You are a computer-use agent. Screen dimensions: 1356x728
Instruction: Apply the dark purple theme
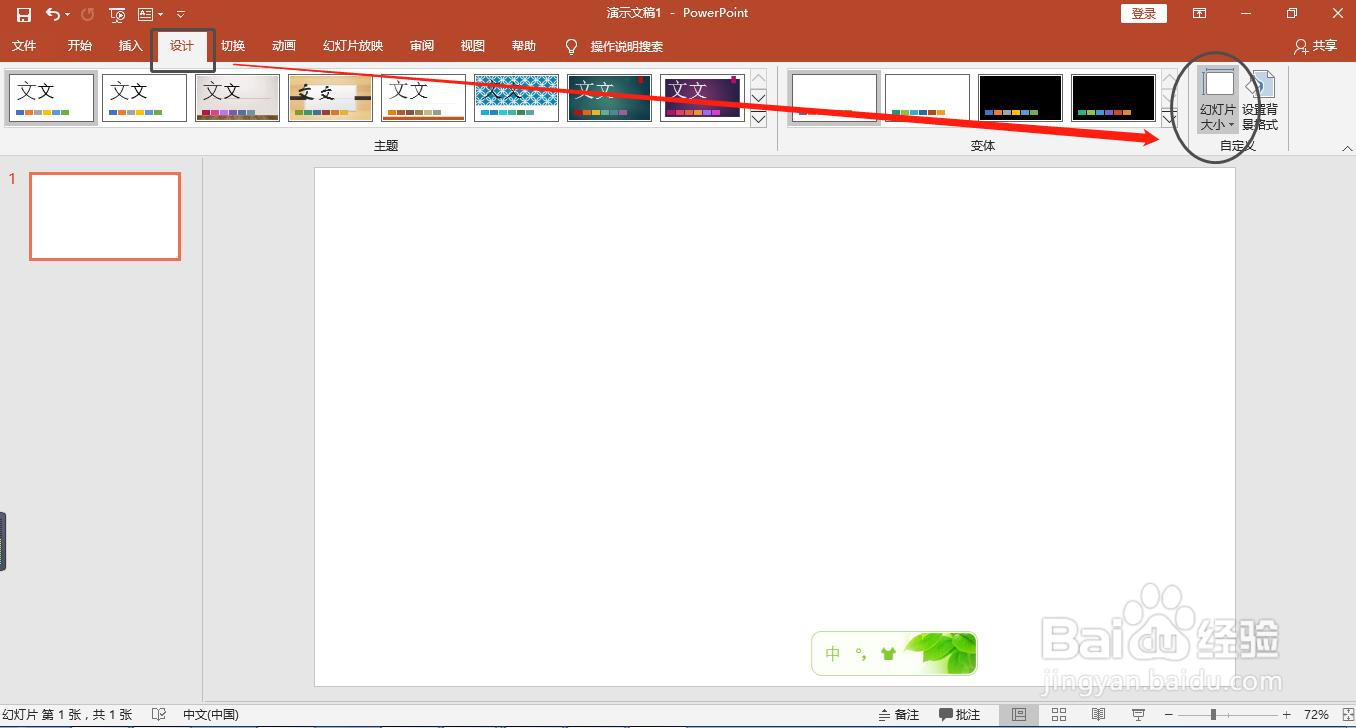[x=703, y=98]
